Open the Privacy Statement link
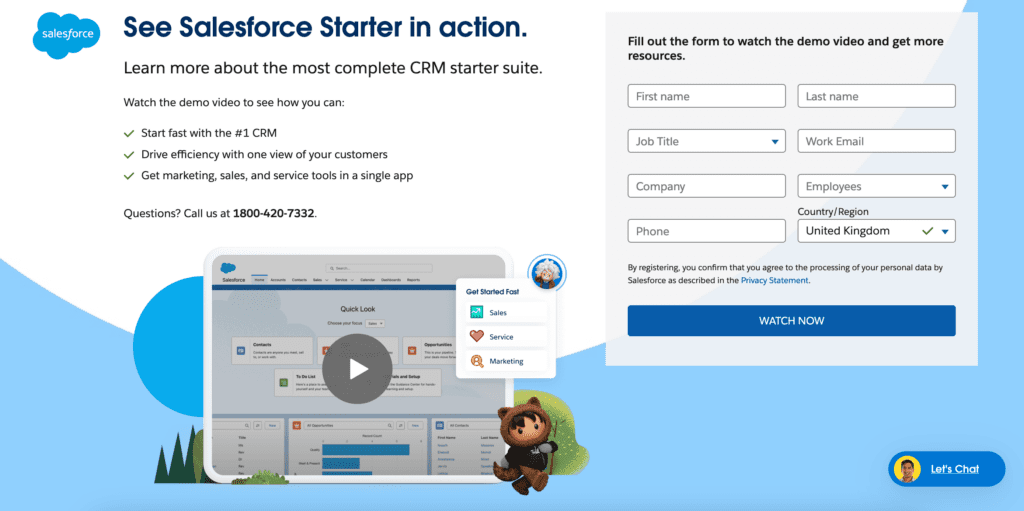 click(775, 280)
